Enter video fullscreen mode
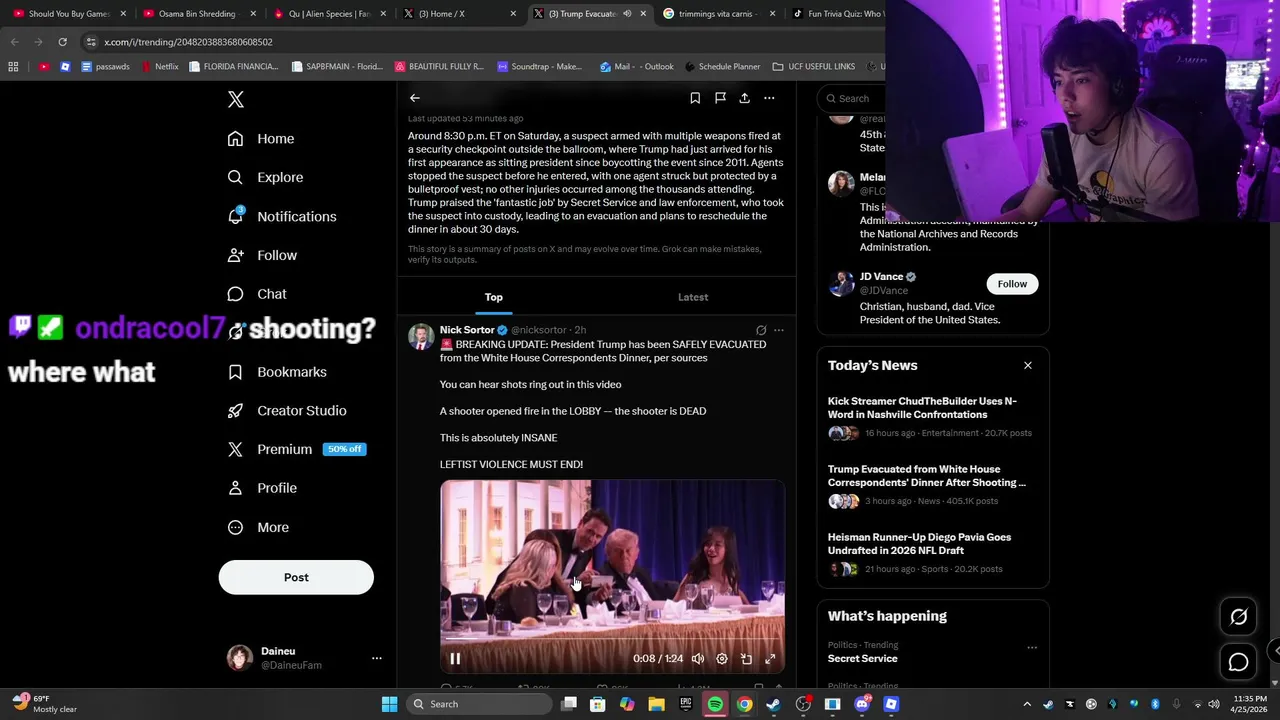The width and height of the screenshot is (1280, 720). coord(770,659)
